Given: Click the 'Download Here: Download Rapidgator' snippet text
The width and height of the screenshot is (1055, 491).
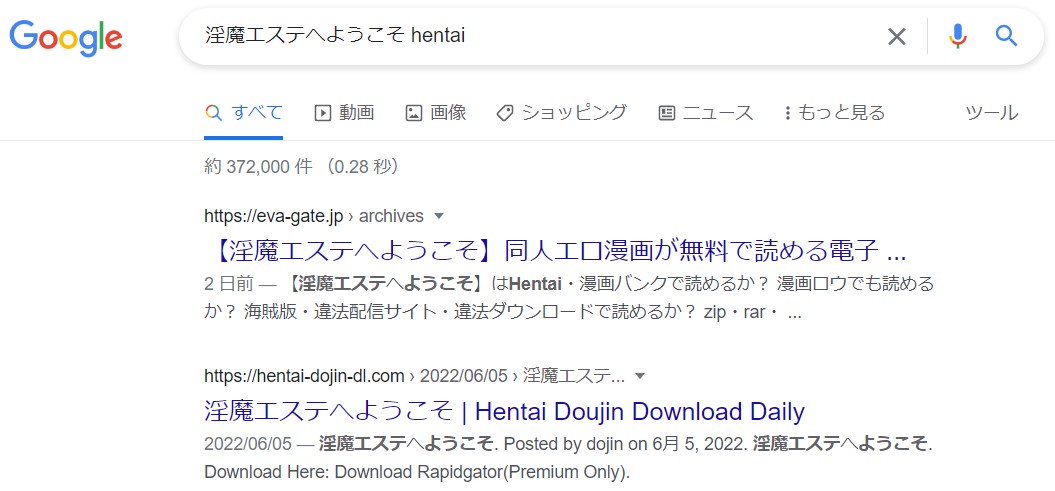Looking at the screenshot, I should tap(354, 472).
